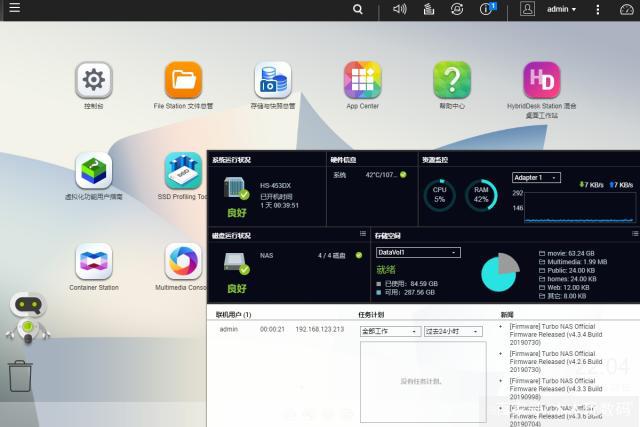Image resolution: width=640 pixels, height=427 pixels.
Task: Open the main hamburger menu
Action: 15,8
